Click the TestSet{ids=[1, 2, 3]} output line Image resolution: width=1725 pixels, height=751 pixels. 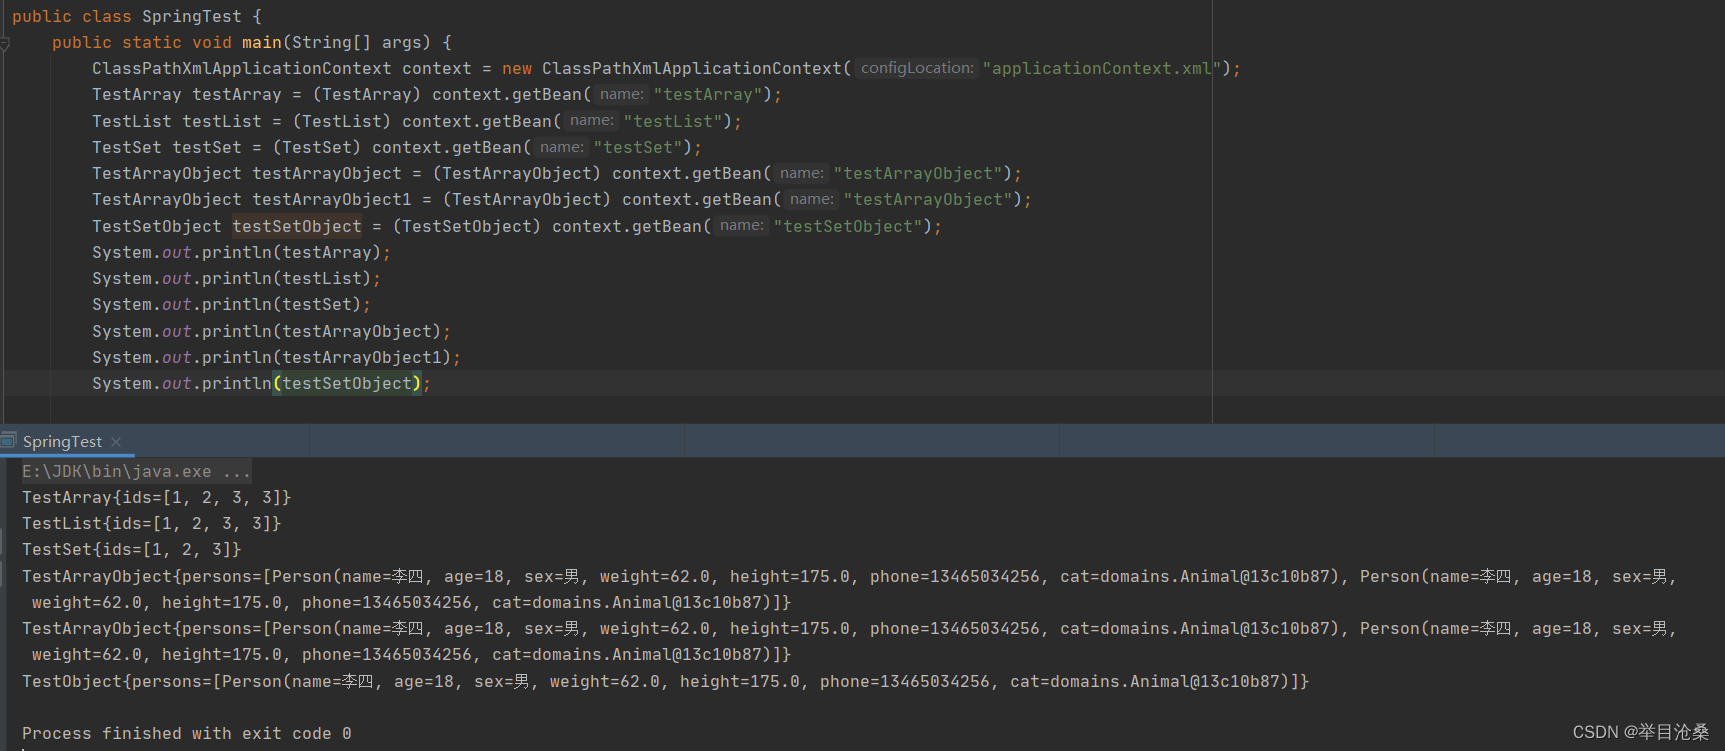click(132, 549)
